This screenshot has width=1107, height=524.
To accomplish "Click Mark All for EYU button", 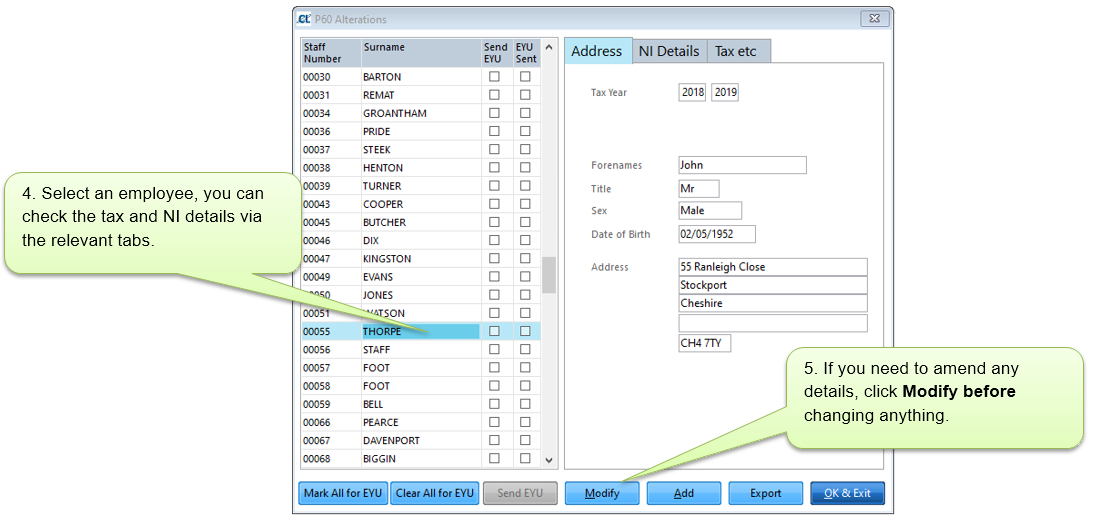I will click(343, 494).
